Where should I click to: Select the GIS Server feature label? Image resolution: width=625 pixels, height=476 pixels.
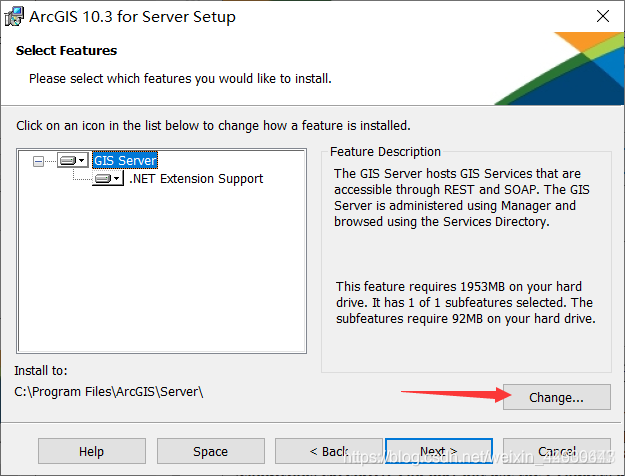(125, 160)
